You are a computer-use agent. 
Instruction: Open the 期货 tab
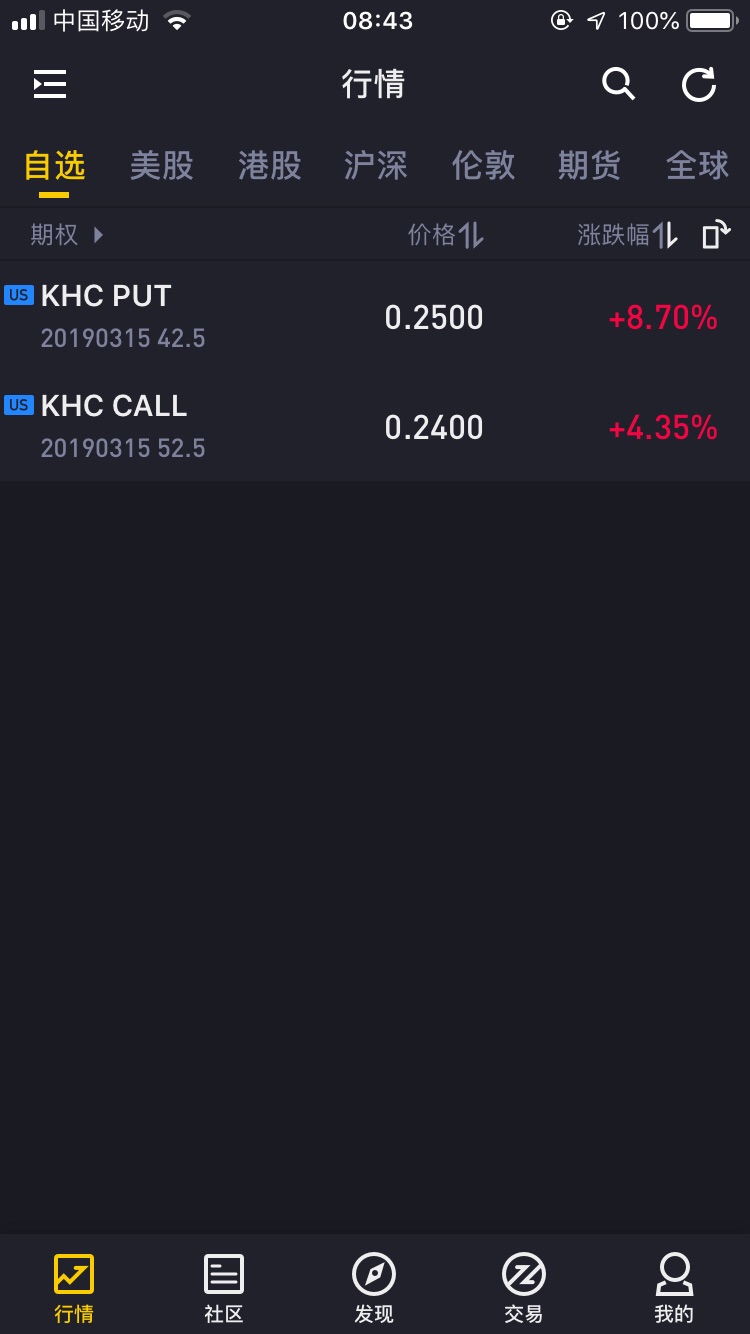[589, 165]
